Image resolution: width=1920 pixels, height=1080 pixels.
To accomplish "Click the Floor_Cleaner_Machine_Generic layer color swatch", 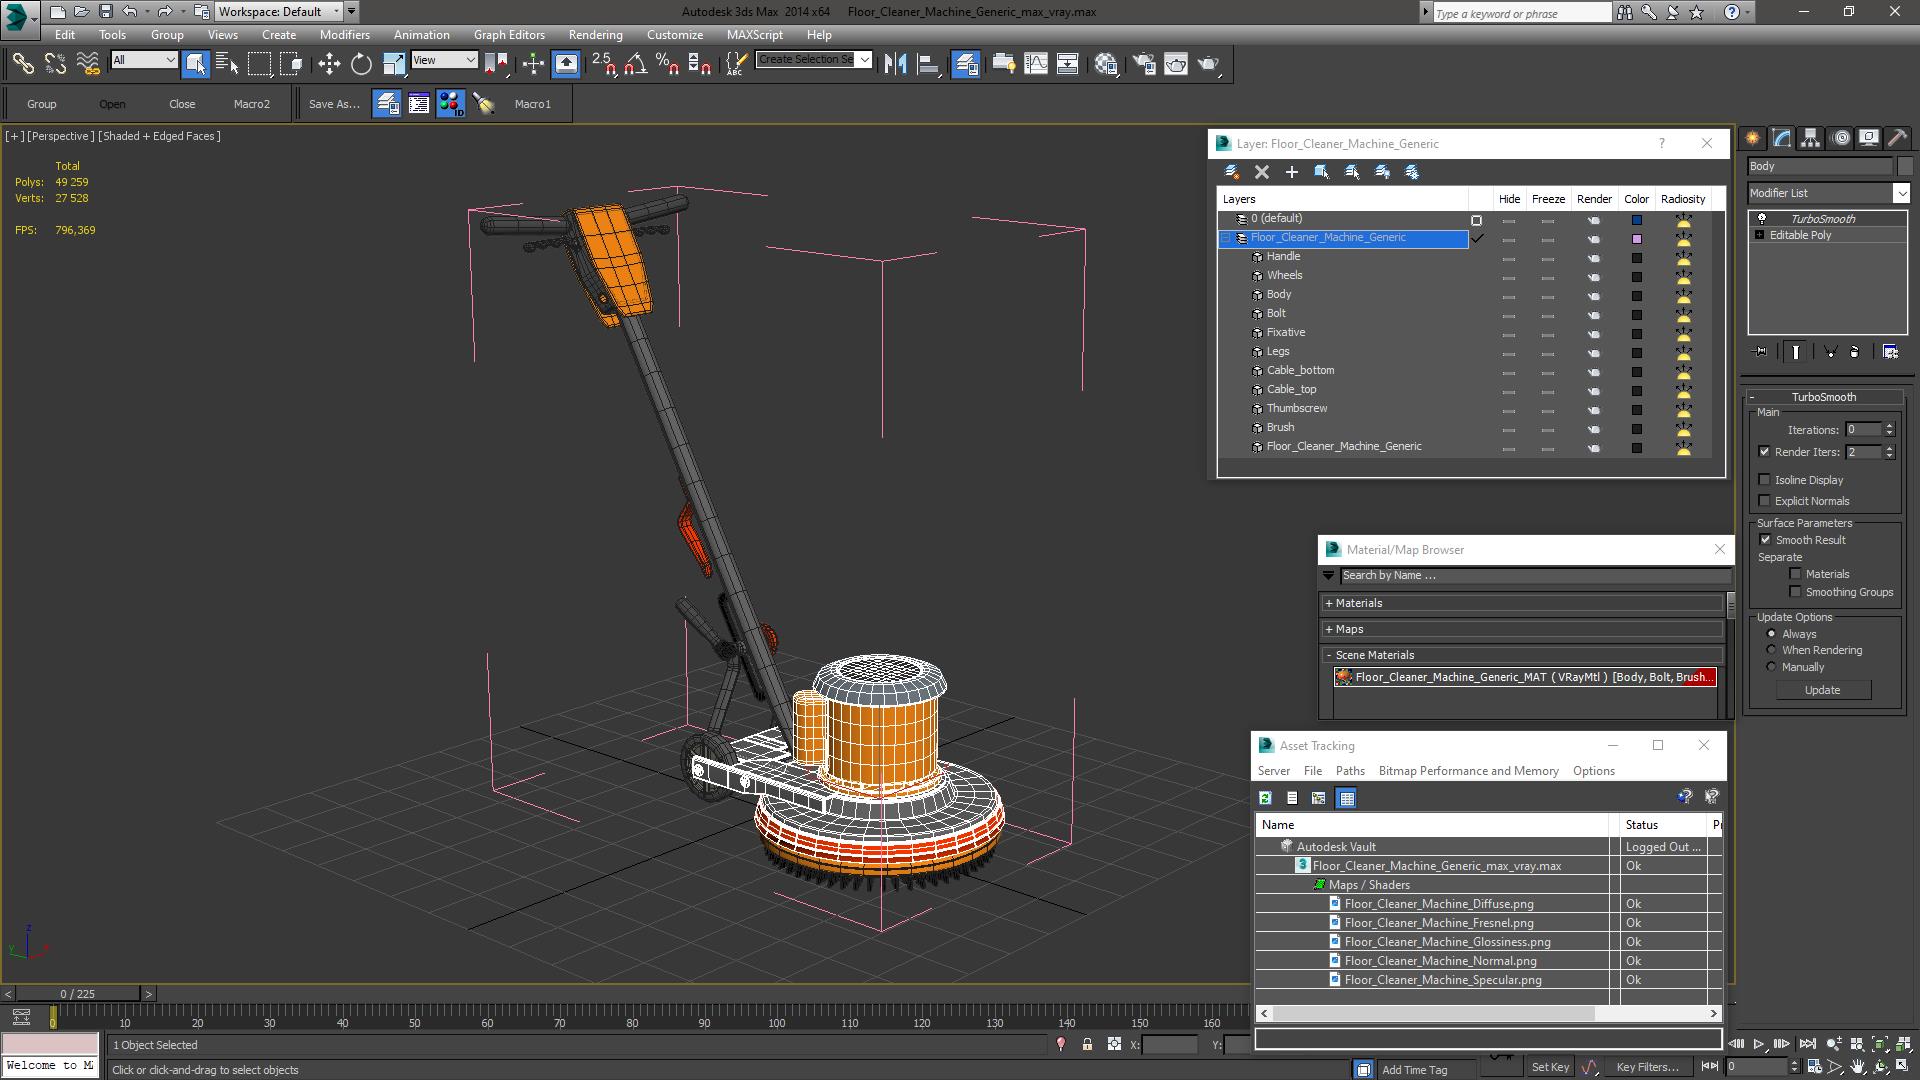I will click(x=1637, y=238).
